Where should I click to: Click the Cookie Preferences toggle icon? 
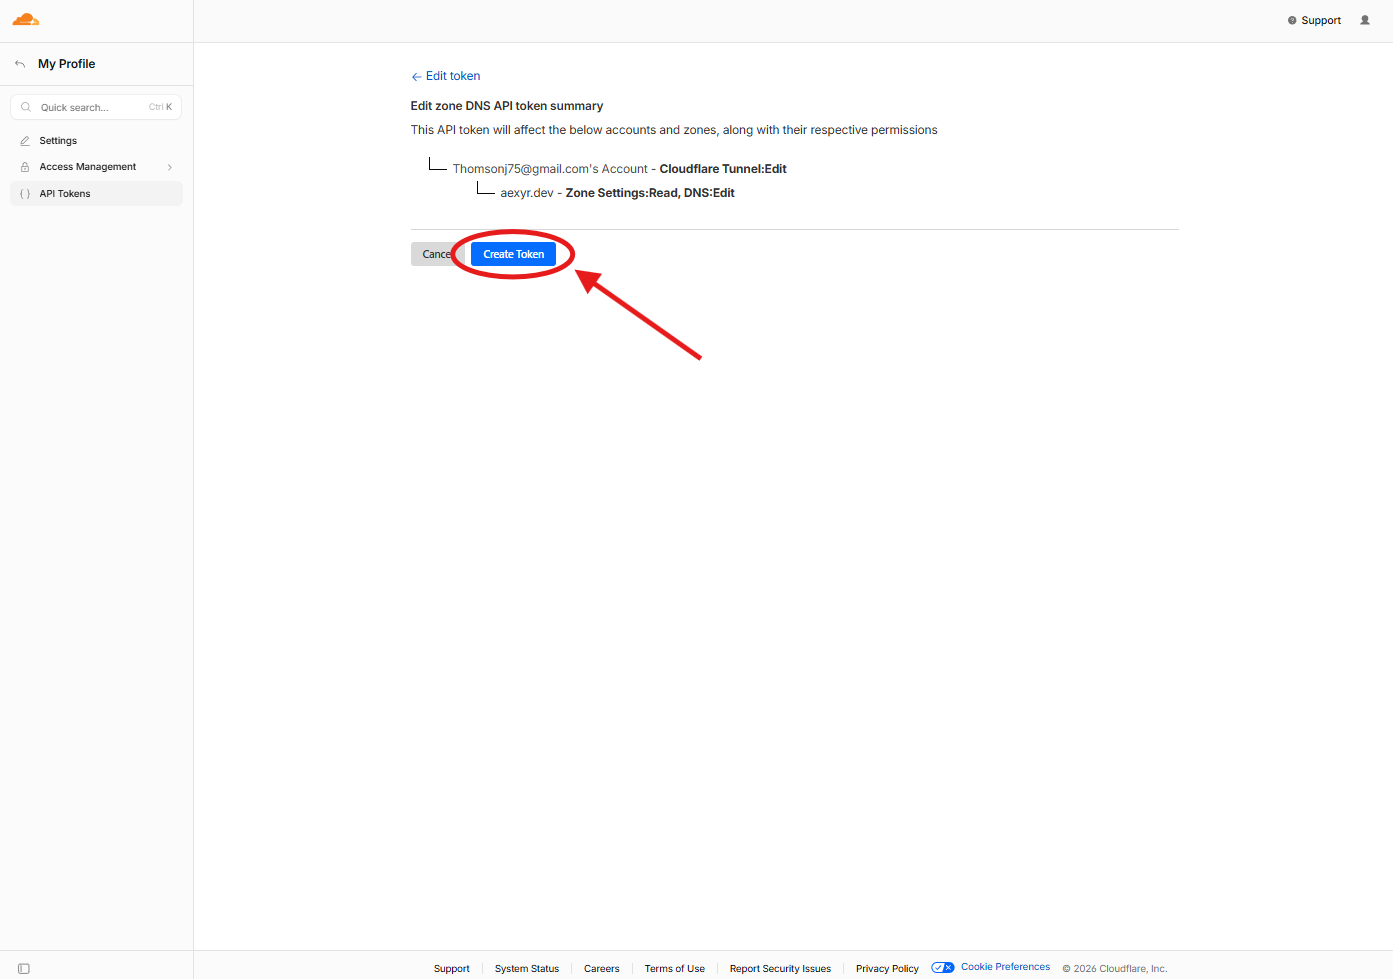coord(943,967)
